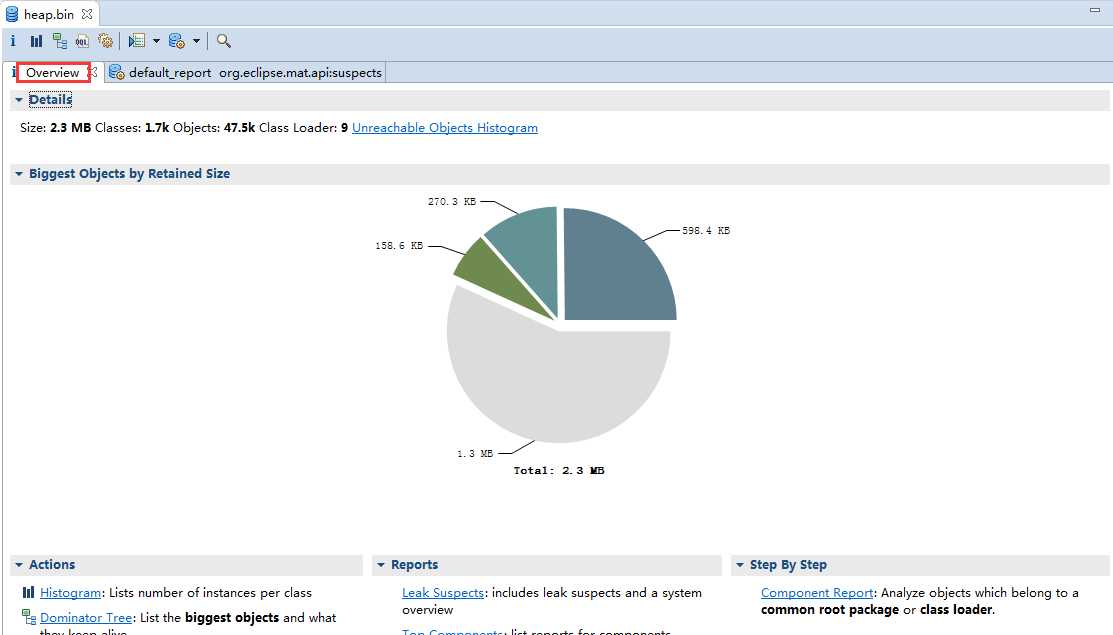This screenshot has width=1113, height=635.
Task: Open the Unreachable Objects Histogram link
Action: [445, 128]
